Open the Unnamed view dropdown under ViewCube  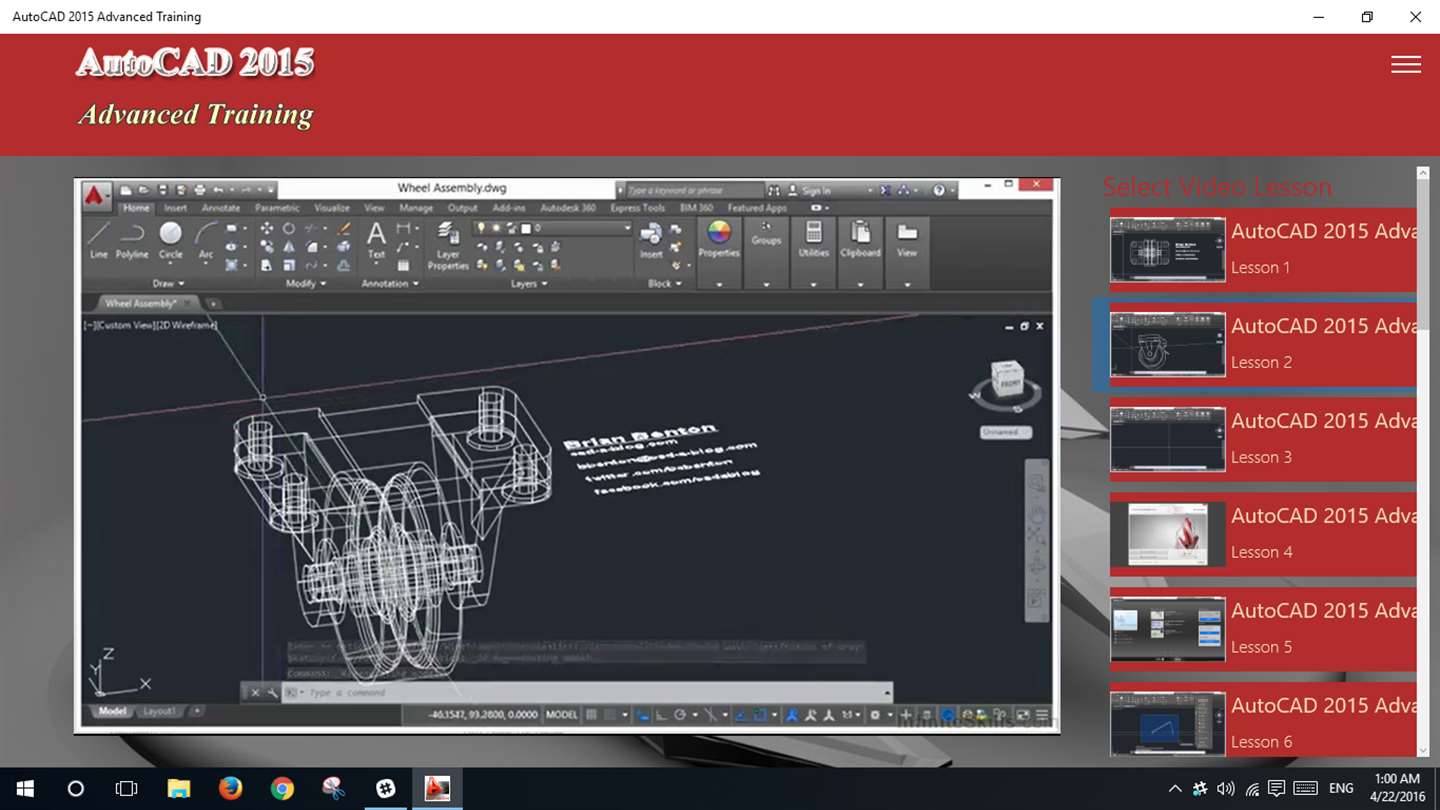(x=1005, y=432)
